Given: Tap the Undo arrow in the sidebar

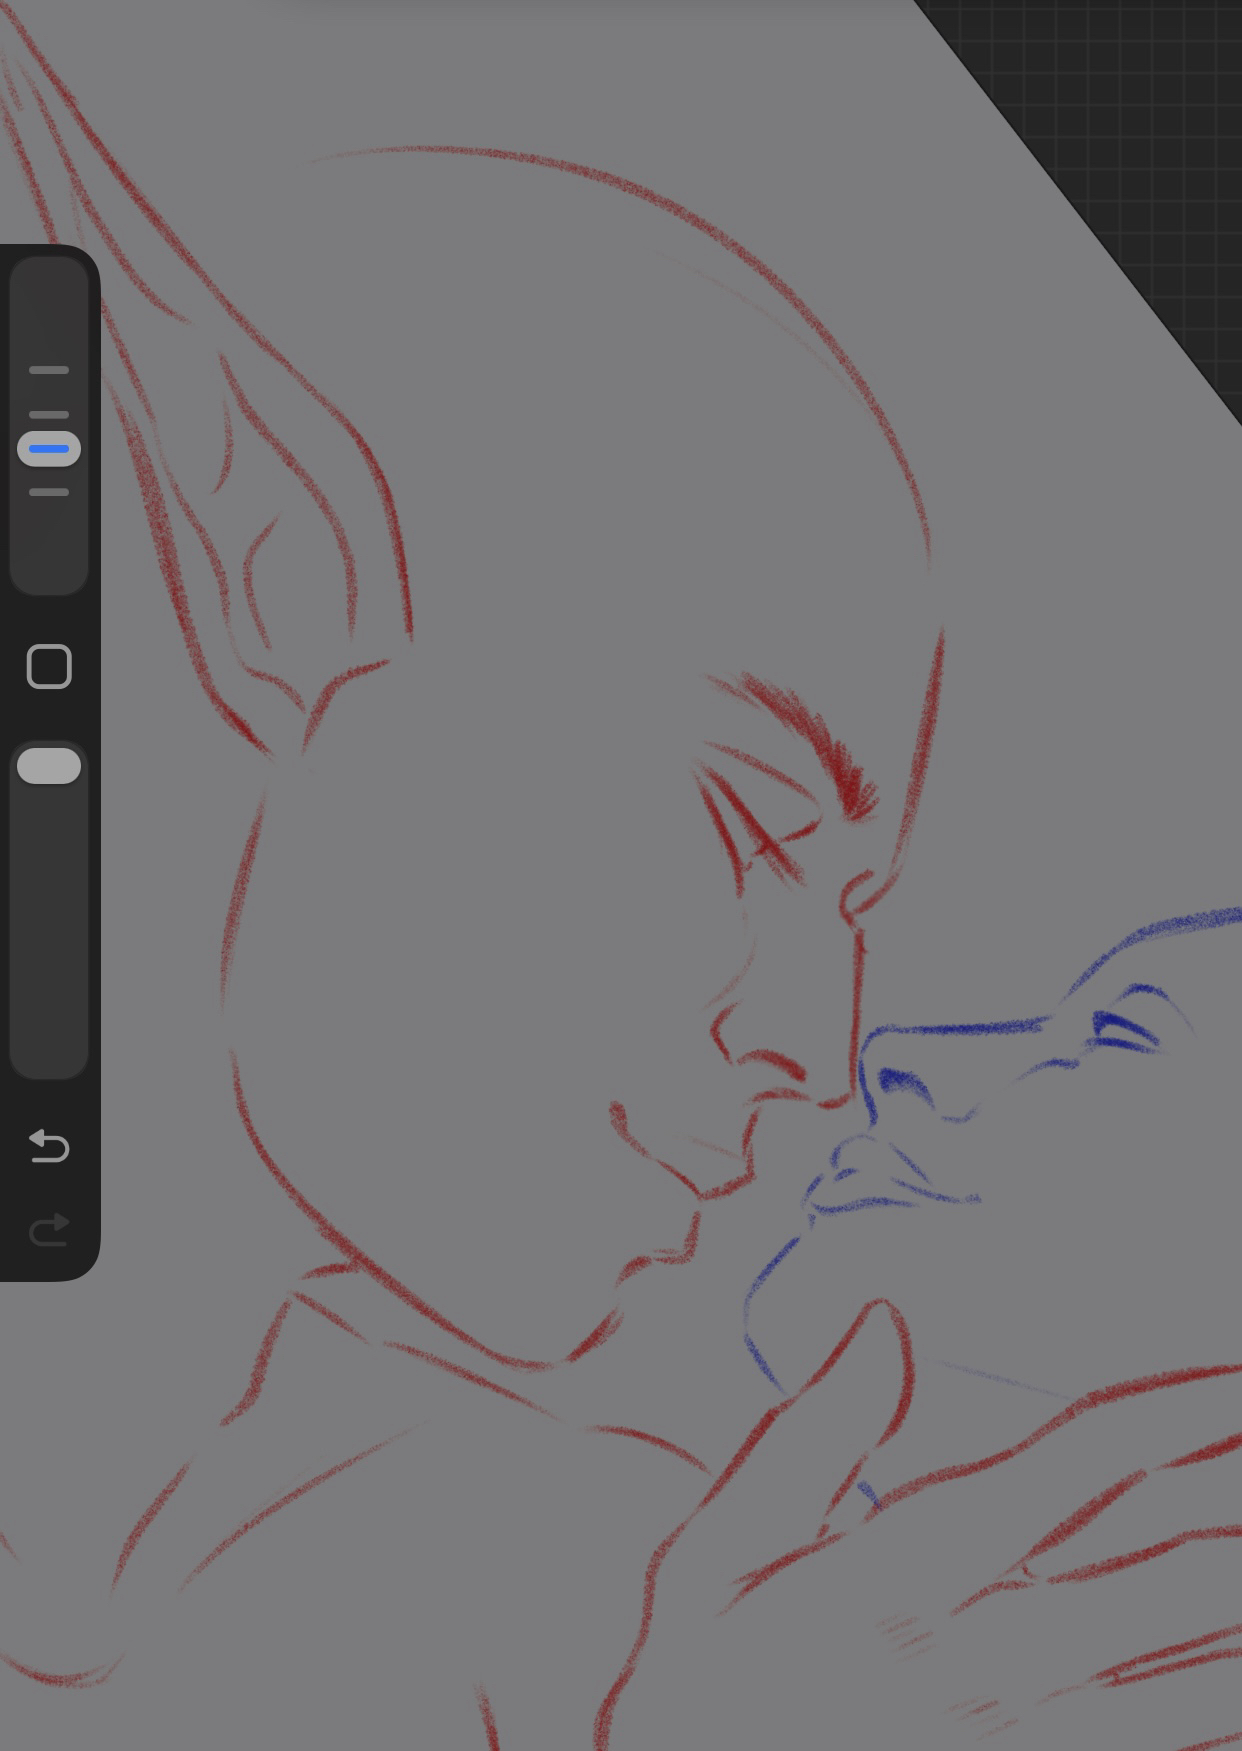Looking at the screenshot, I should pos(49,1146).
